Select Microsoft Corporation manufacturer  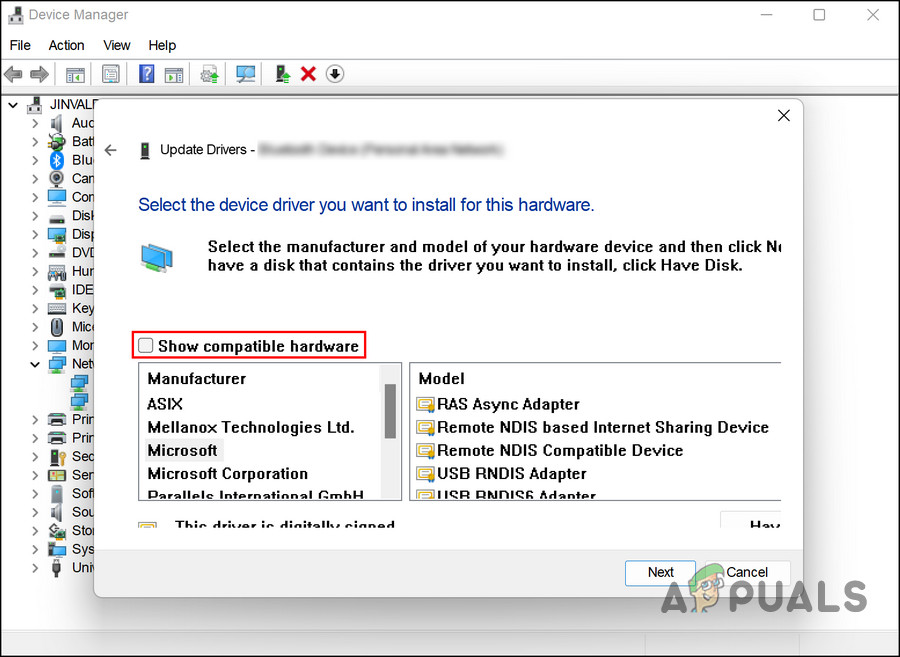[x=227, y=474]
